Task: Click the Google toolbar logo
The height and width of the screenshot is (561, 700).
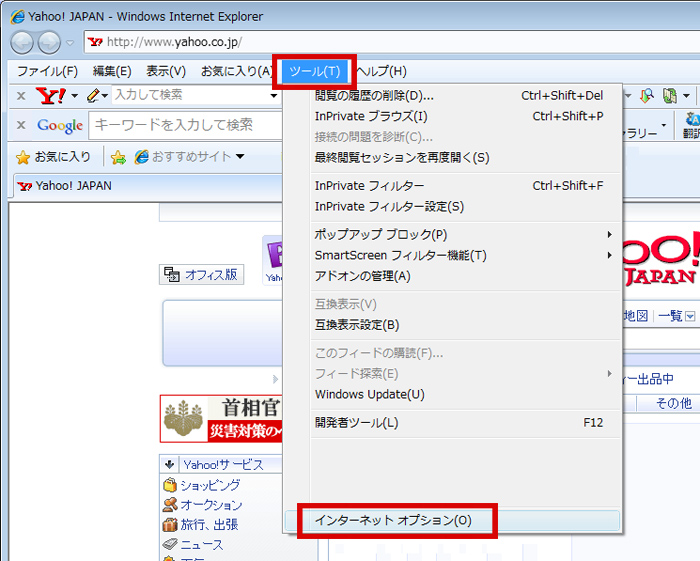Action: 60,125
